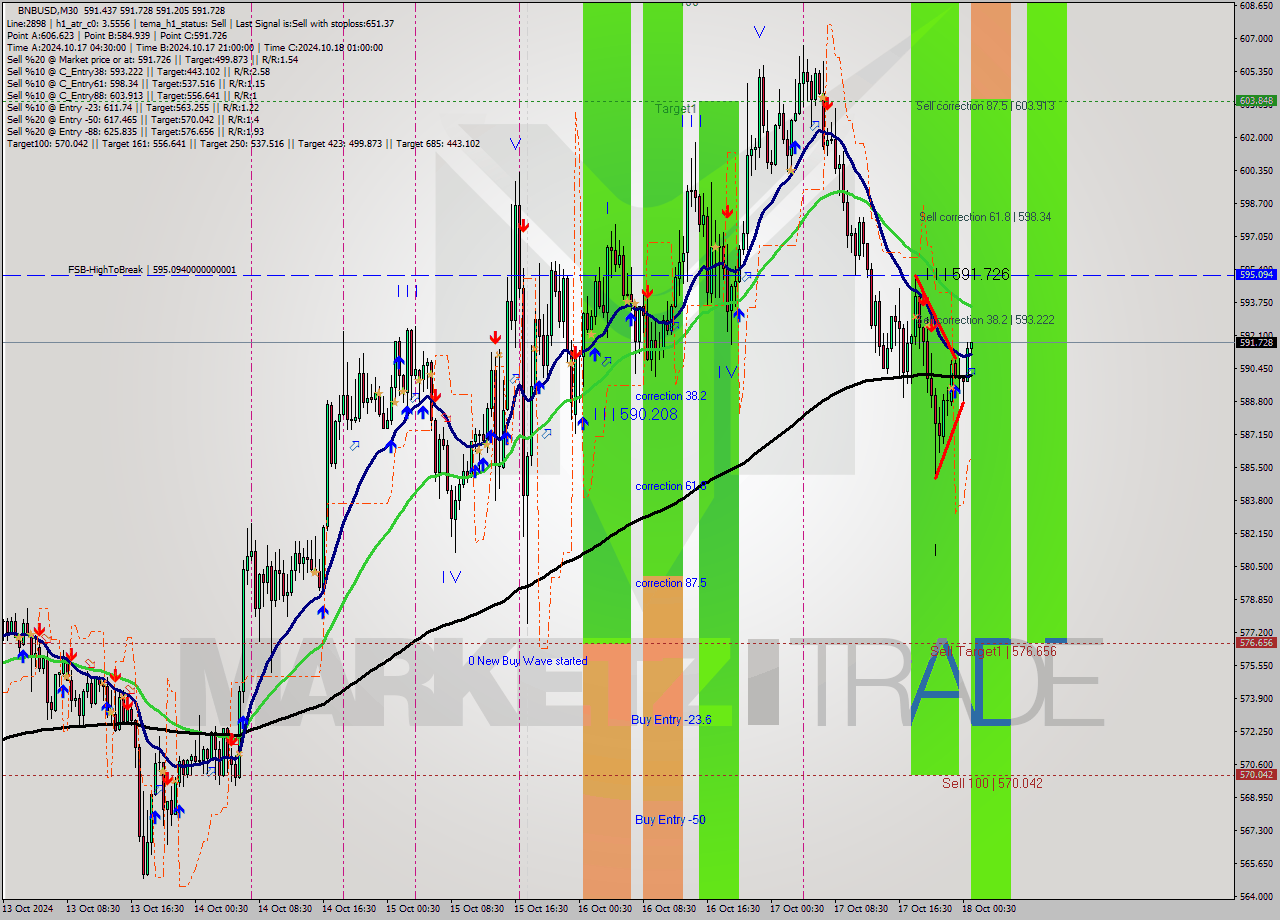Click the 585.500 price scale value
1280x920 pixels.
(x=1255, y=468)
